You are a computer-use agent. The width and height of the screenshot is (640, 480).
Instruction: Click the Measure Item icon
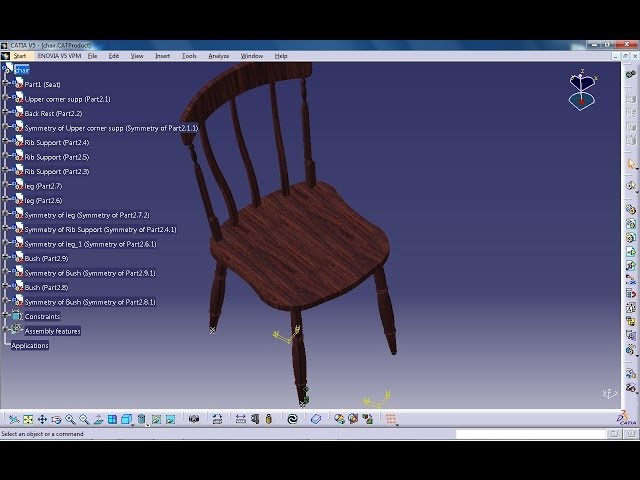pyautogui.click(x=255, y=419)
